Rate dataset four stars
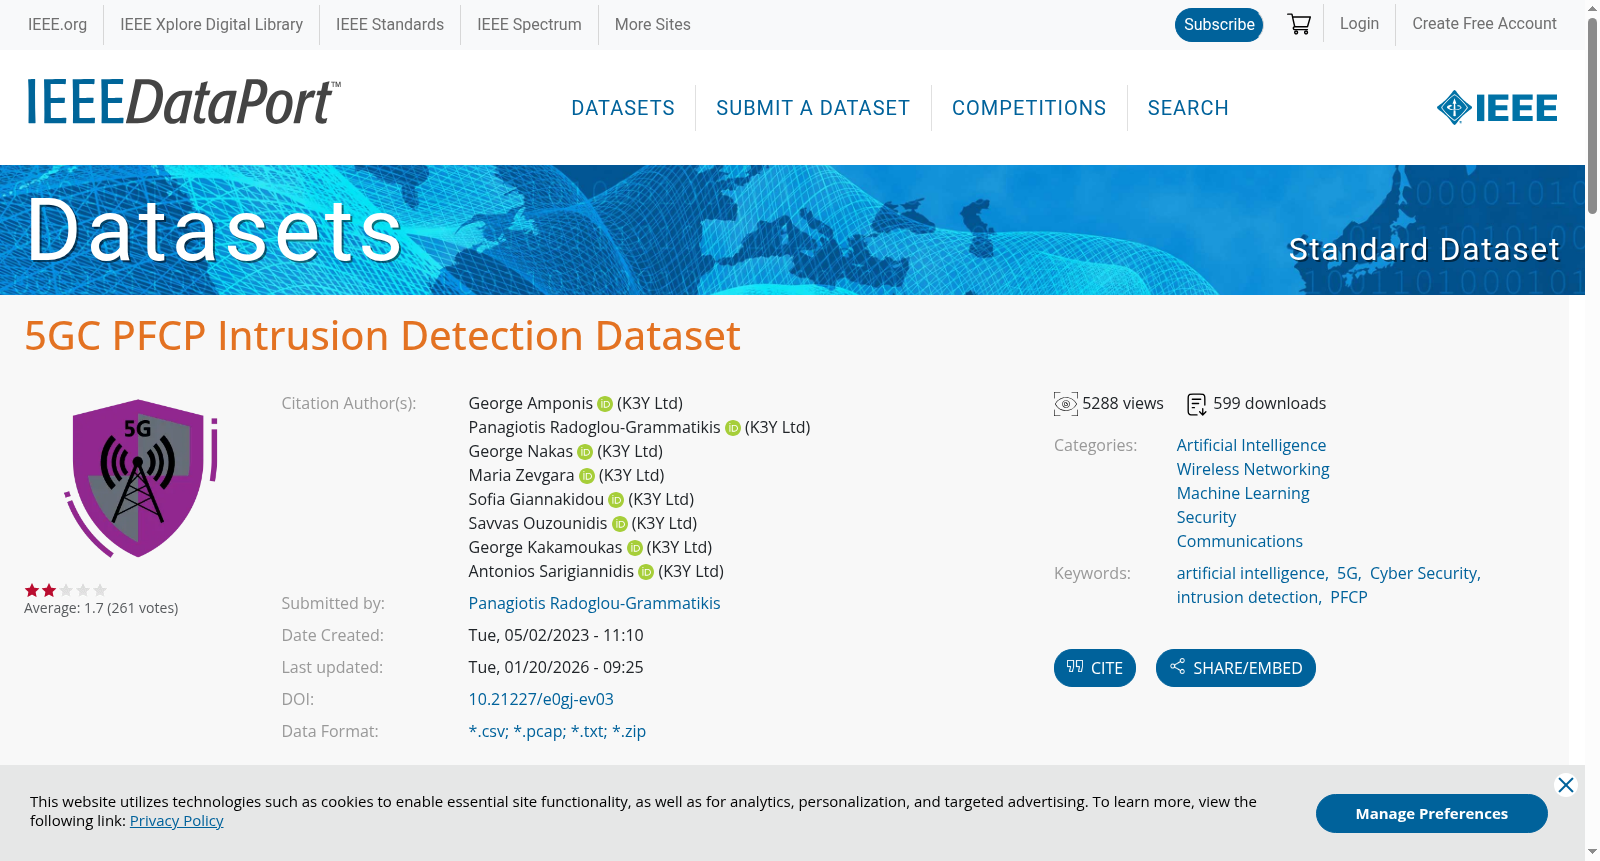Image resolution: width=1600 pixels, height=861 pixels. [83, 590]
